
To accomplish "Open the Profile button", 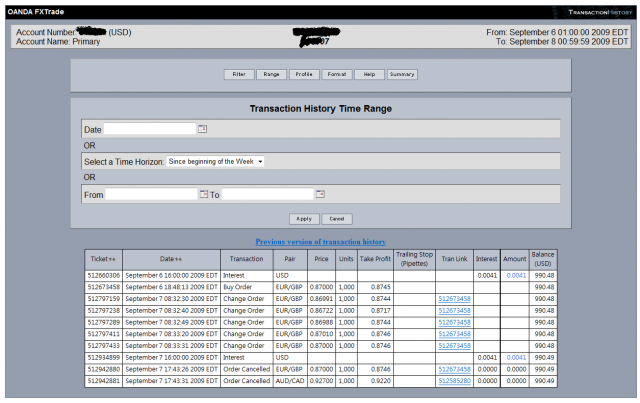I will point(304,74).
